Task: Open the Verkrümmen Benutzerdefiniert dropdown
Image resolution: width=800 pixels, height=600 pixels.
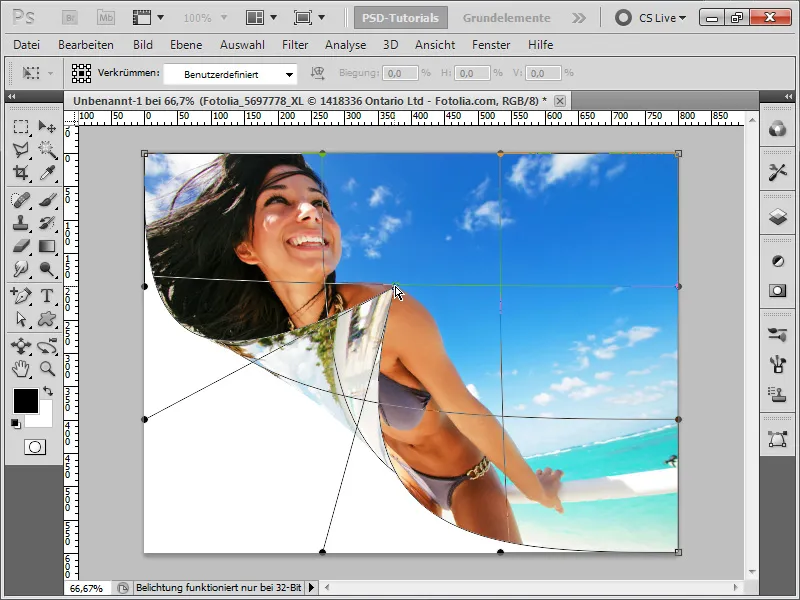Action: coord(230,73)
